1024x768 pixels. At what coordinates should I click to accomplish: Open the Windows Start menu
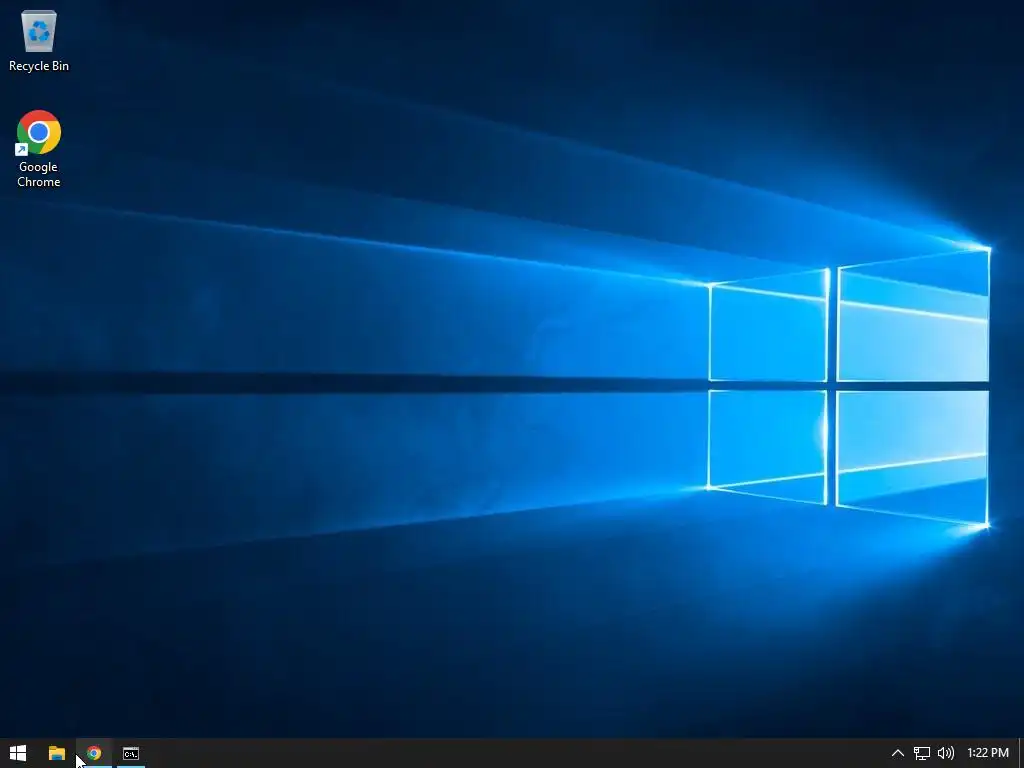pyautogui.click(x=18, y=753)
